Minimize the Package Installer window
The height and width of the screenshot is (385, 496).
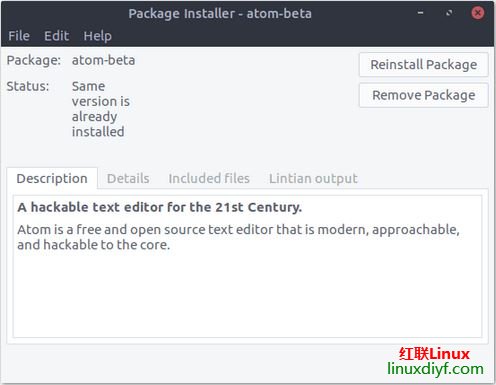[421, 13]
